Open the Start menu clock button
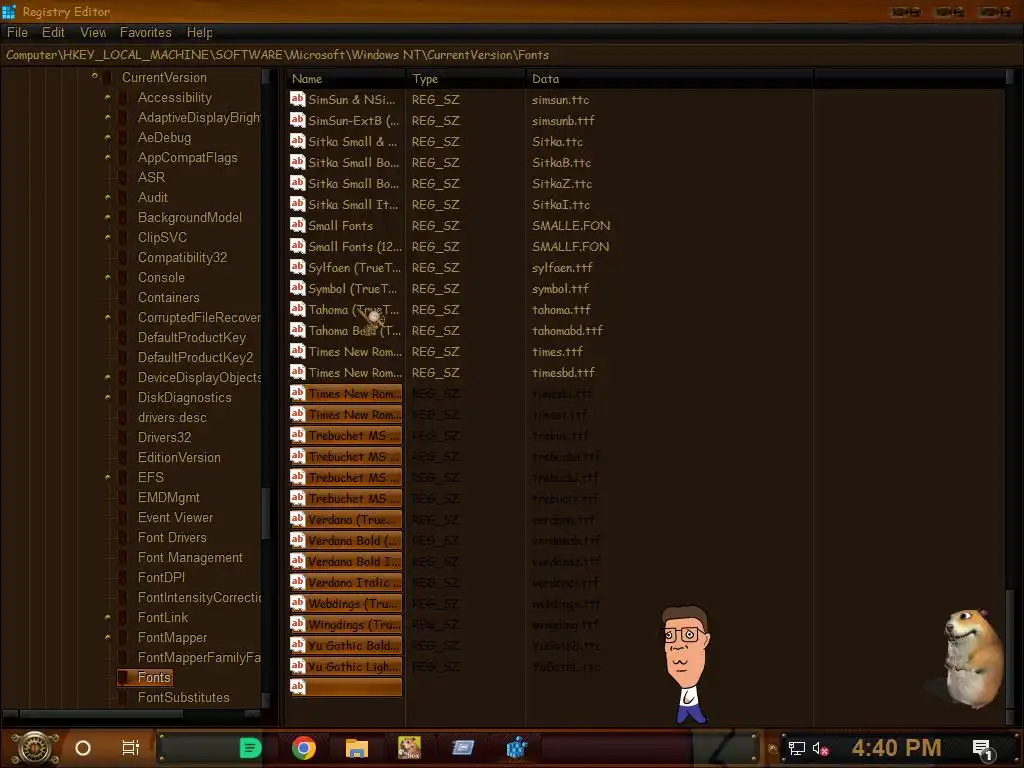This screenshot has width=1024, height=768. 34,748
